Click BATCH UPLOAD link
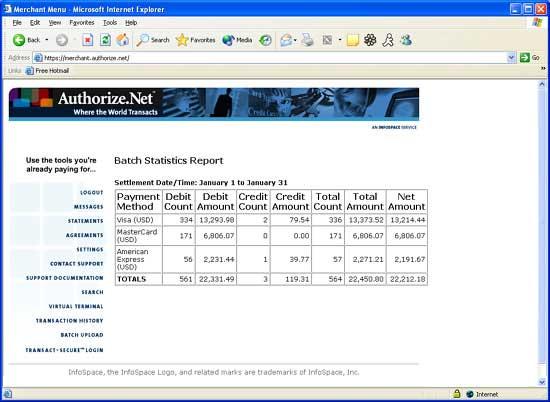The width and height of the screenshot is (550, 402). pos(82,335)
